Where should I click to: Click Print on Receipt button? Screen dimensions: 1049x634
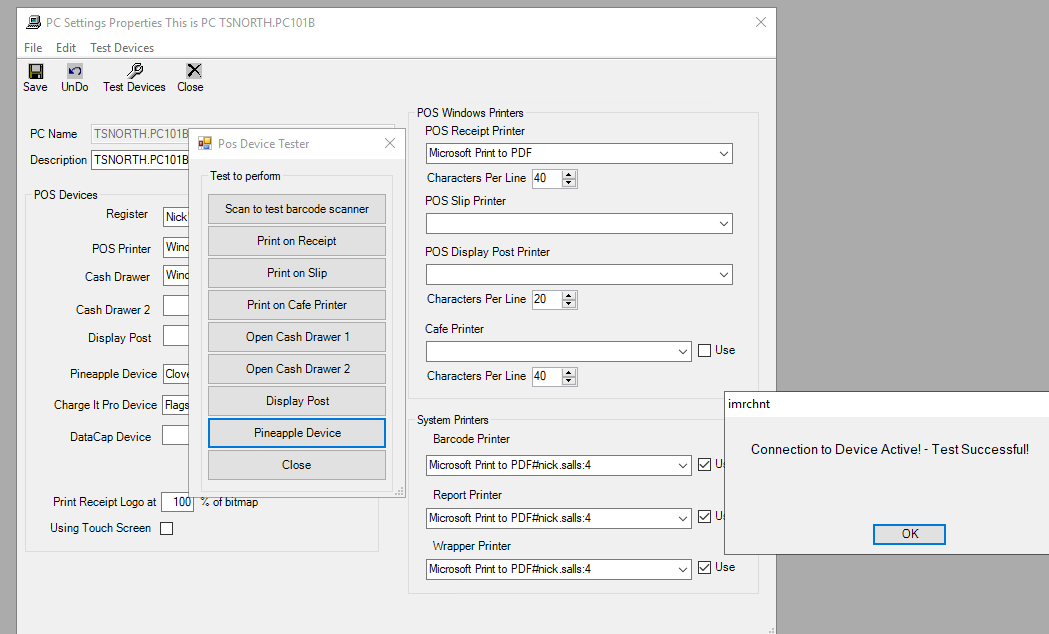pos(297,241)
